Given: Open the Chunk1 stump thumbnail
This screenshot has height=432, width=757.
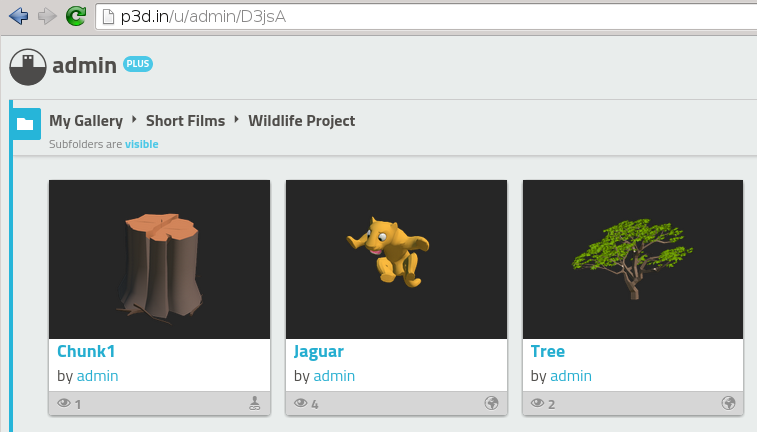Looking at the screenshot, I should click(x=159, y=259).
